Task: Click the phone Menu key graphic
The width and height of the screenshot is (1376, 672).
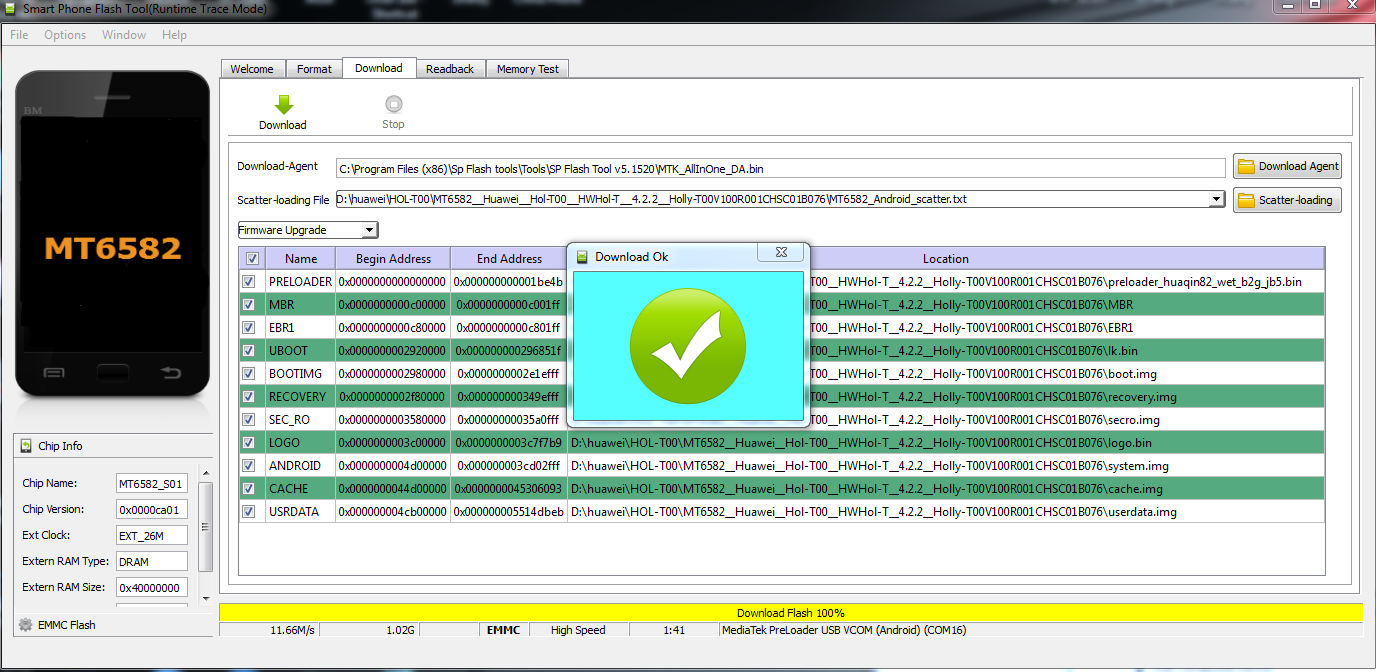Action: (x=53, y=374)
